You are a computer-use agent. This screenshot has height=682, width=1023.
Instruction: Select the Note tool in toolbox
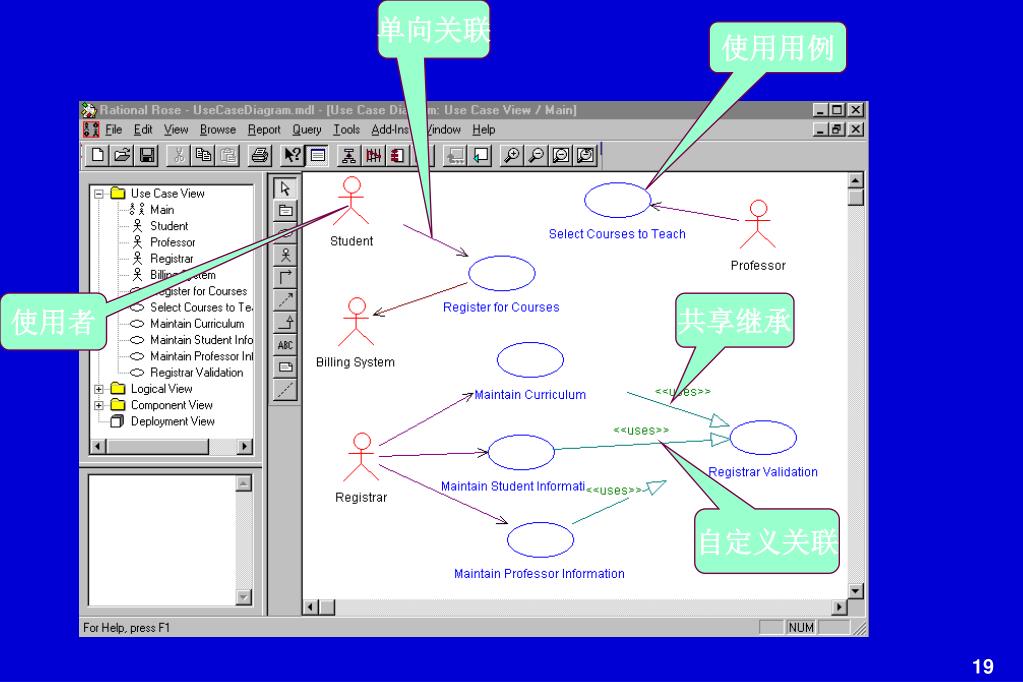coord(285,367)
